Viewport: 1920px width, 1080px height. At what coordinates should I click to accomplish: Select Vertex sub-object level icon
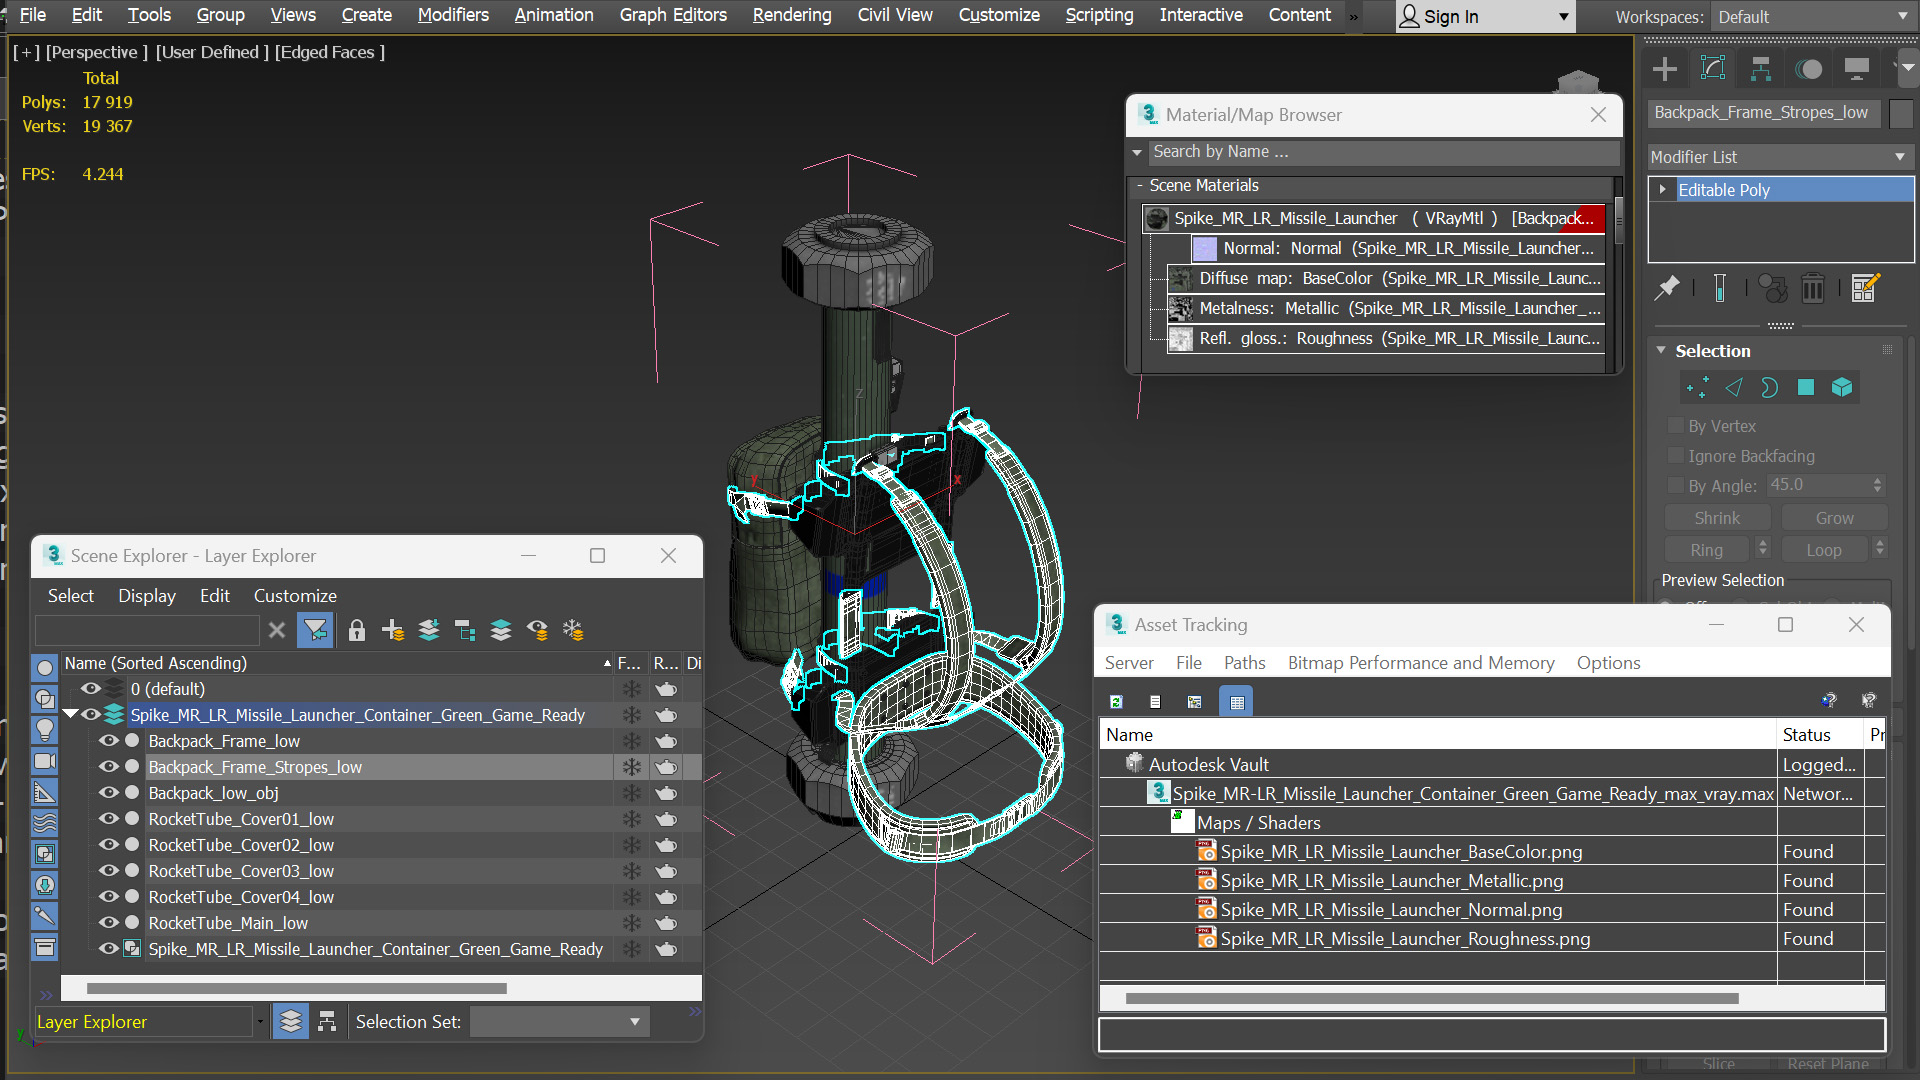click(1697, 388)
